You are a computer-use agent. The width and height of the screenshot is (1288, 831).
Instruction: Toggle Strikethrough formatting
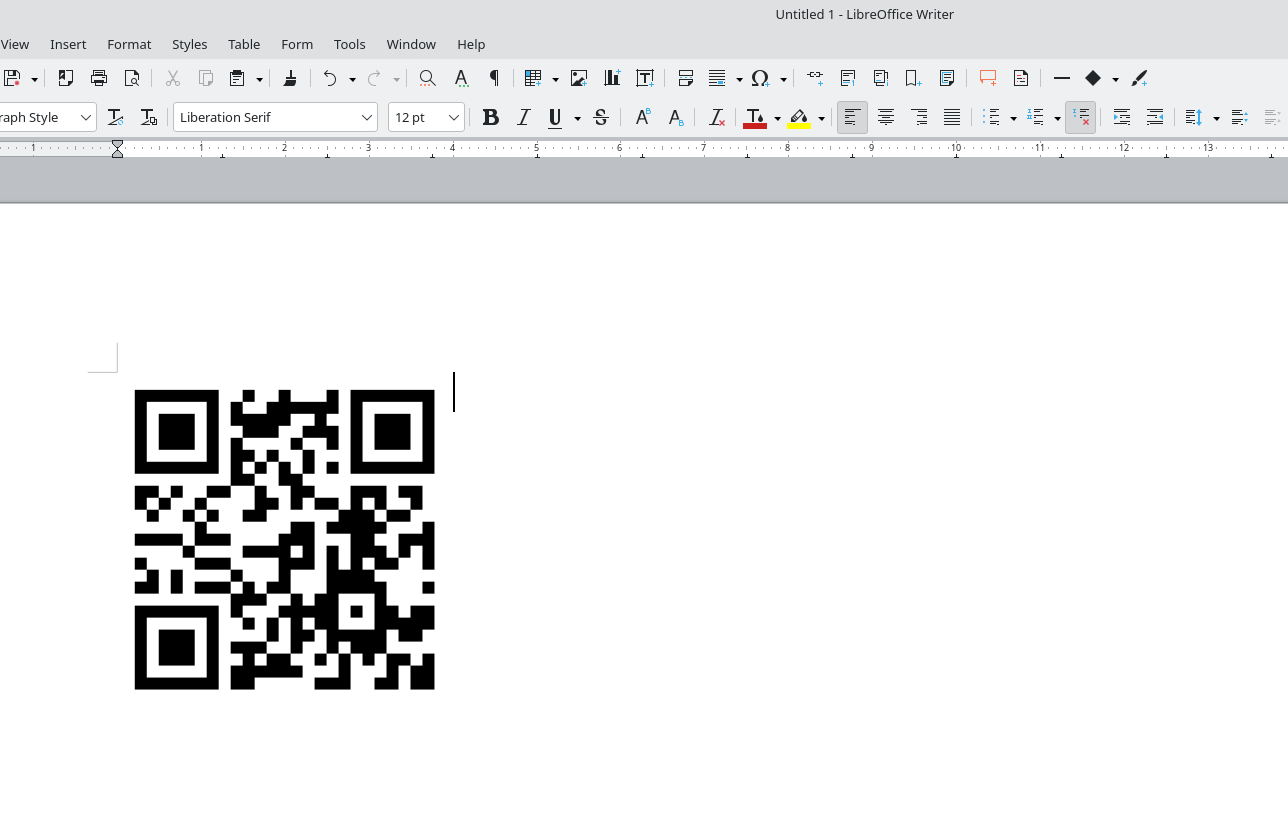(x=601, y=117)
